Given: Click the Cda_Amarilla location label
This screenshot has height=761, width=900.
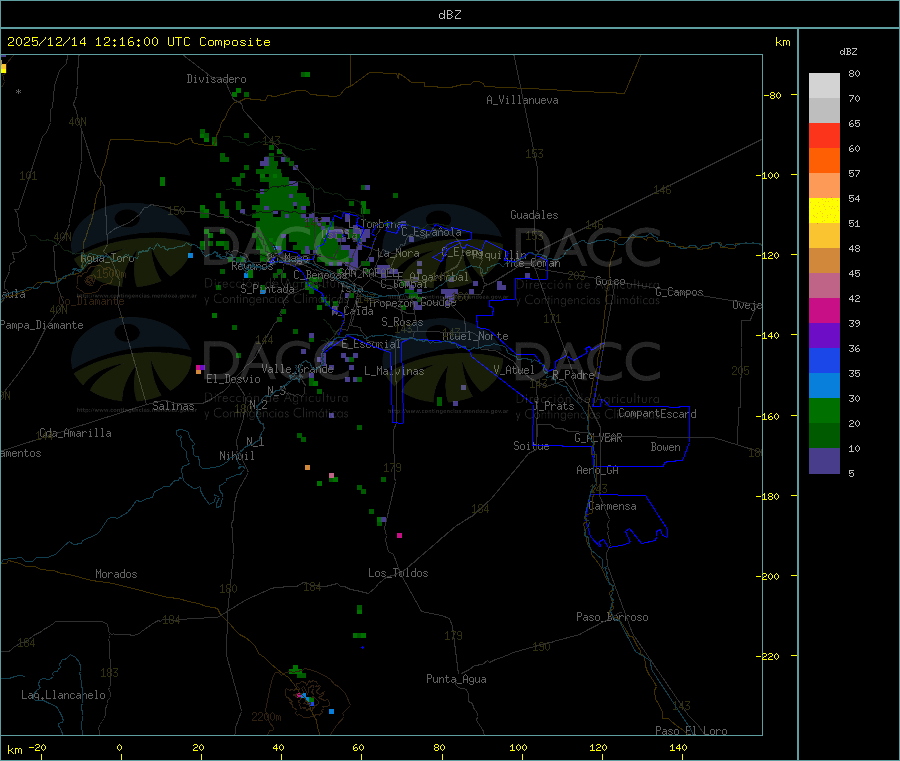Looking at the screenshot, I should 75,433.
